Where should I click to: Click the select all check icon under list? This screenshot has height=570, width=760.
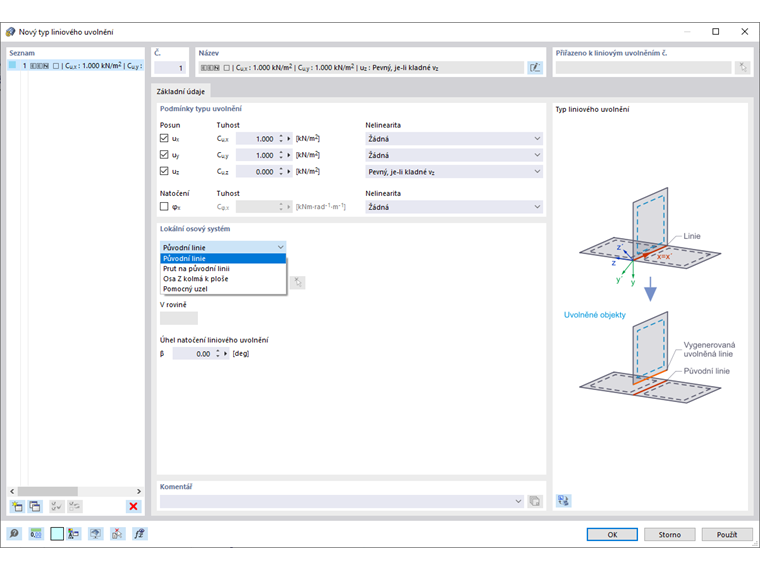coord(56,507)
